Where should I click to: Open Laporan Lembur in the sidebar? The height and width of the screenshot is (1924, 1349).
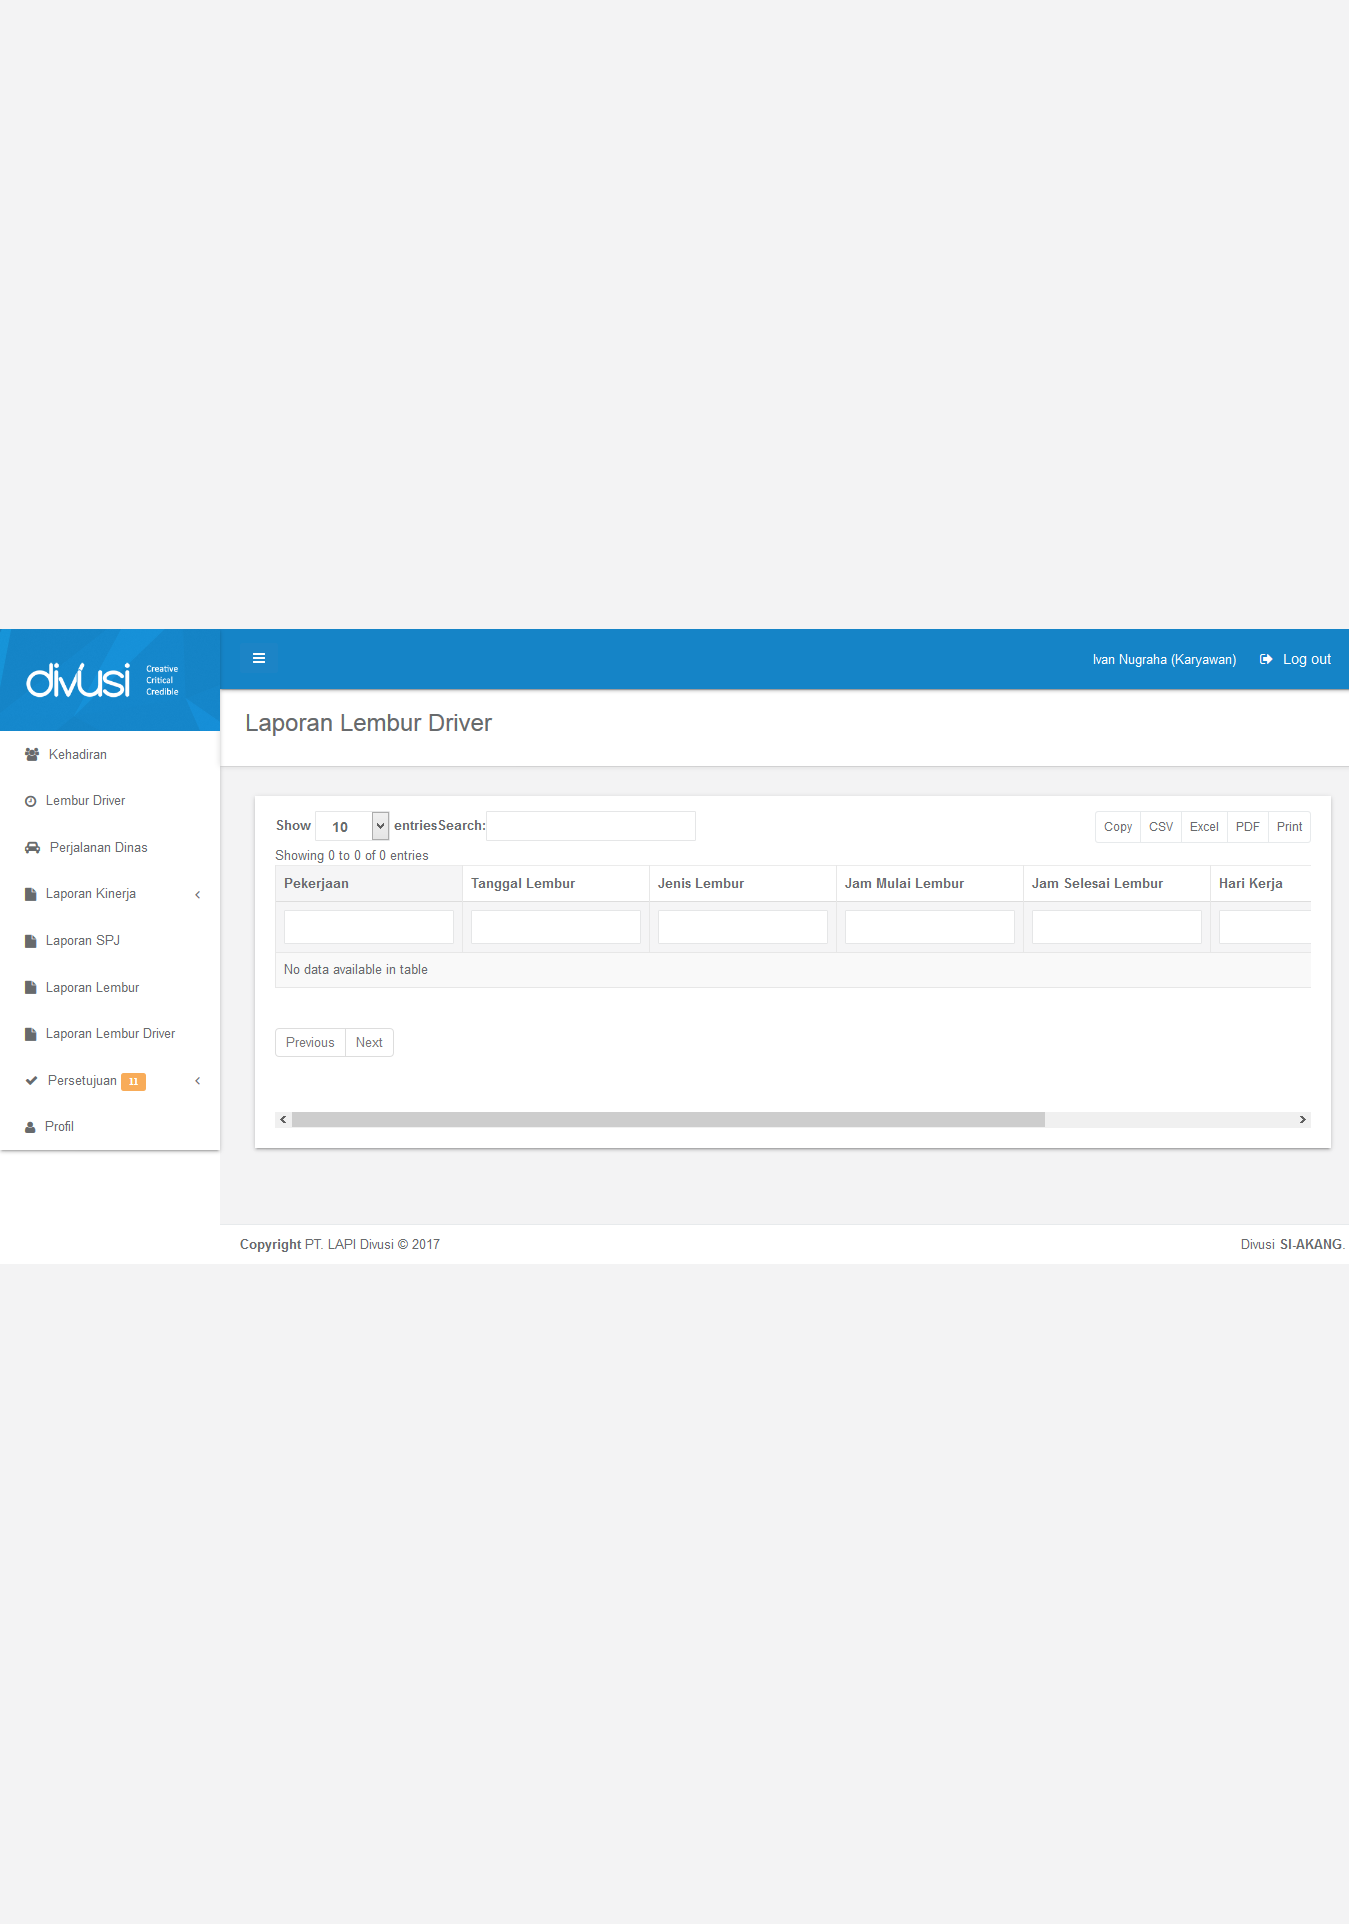(92, 988)
